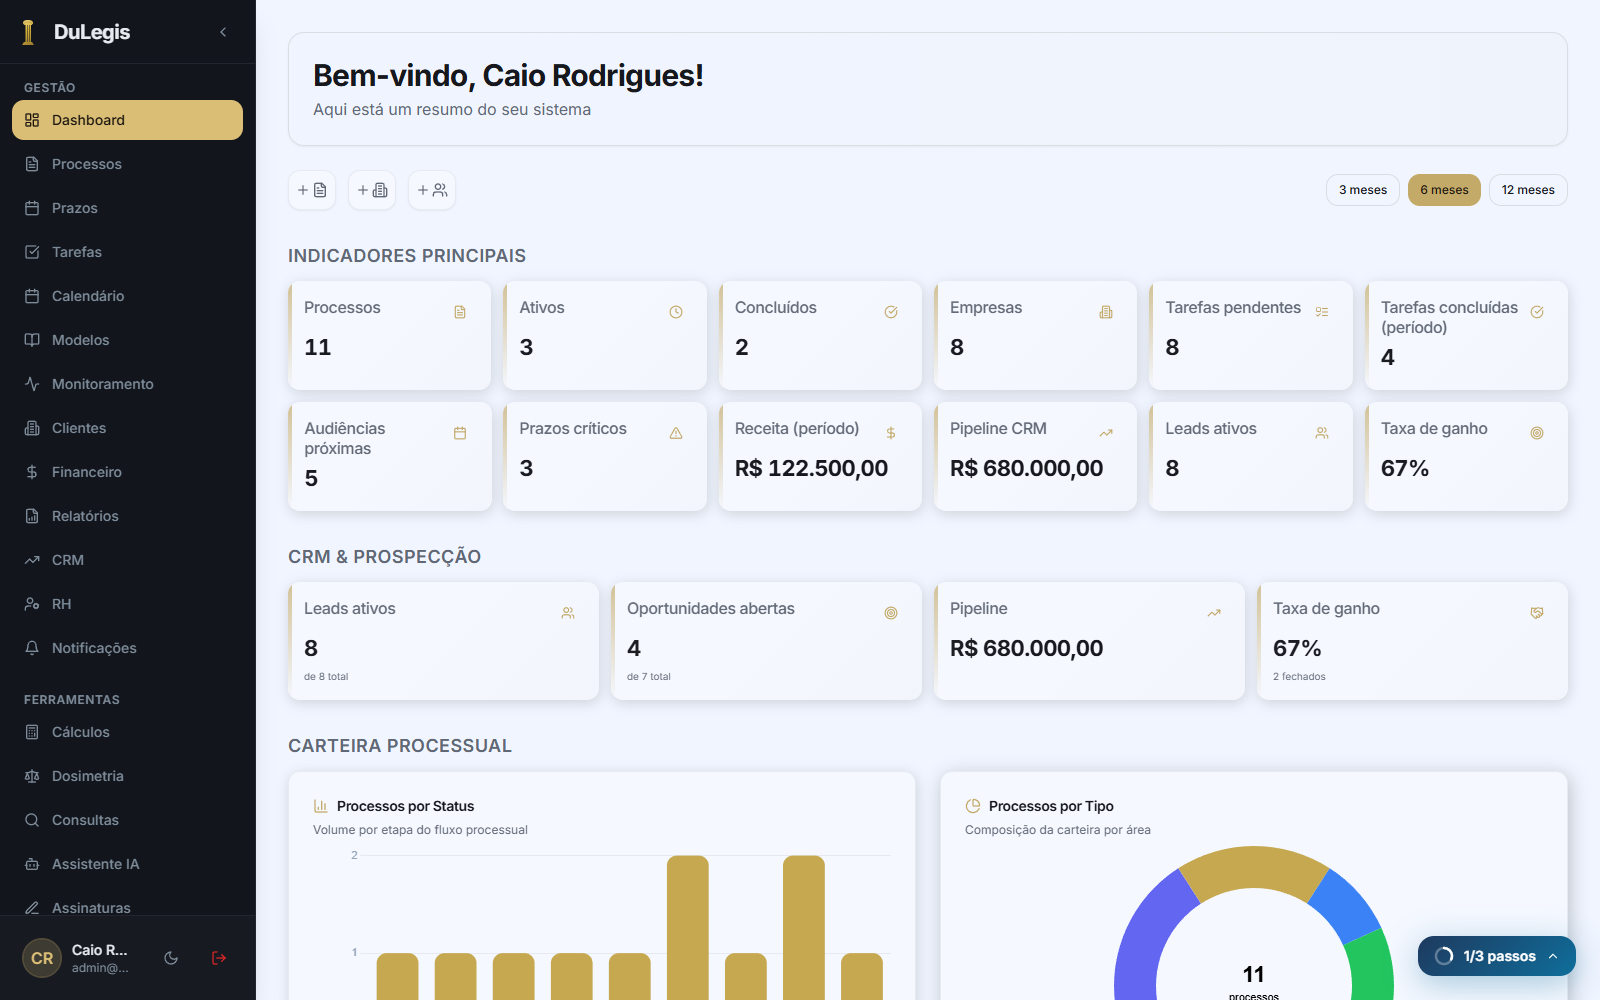Image resolution: width=1600 pixels, height=1000 pixels.
Task: Click the Processos por Tipo chart title
Action: (x=1051, y=806)
